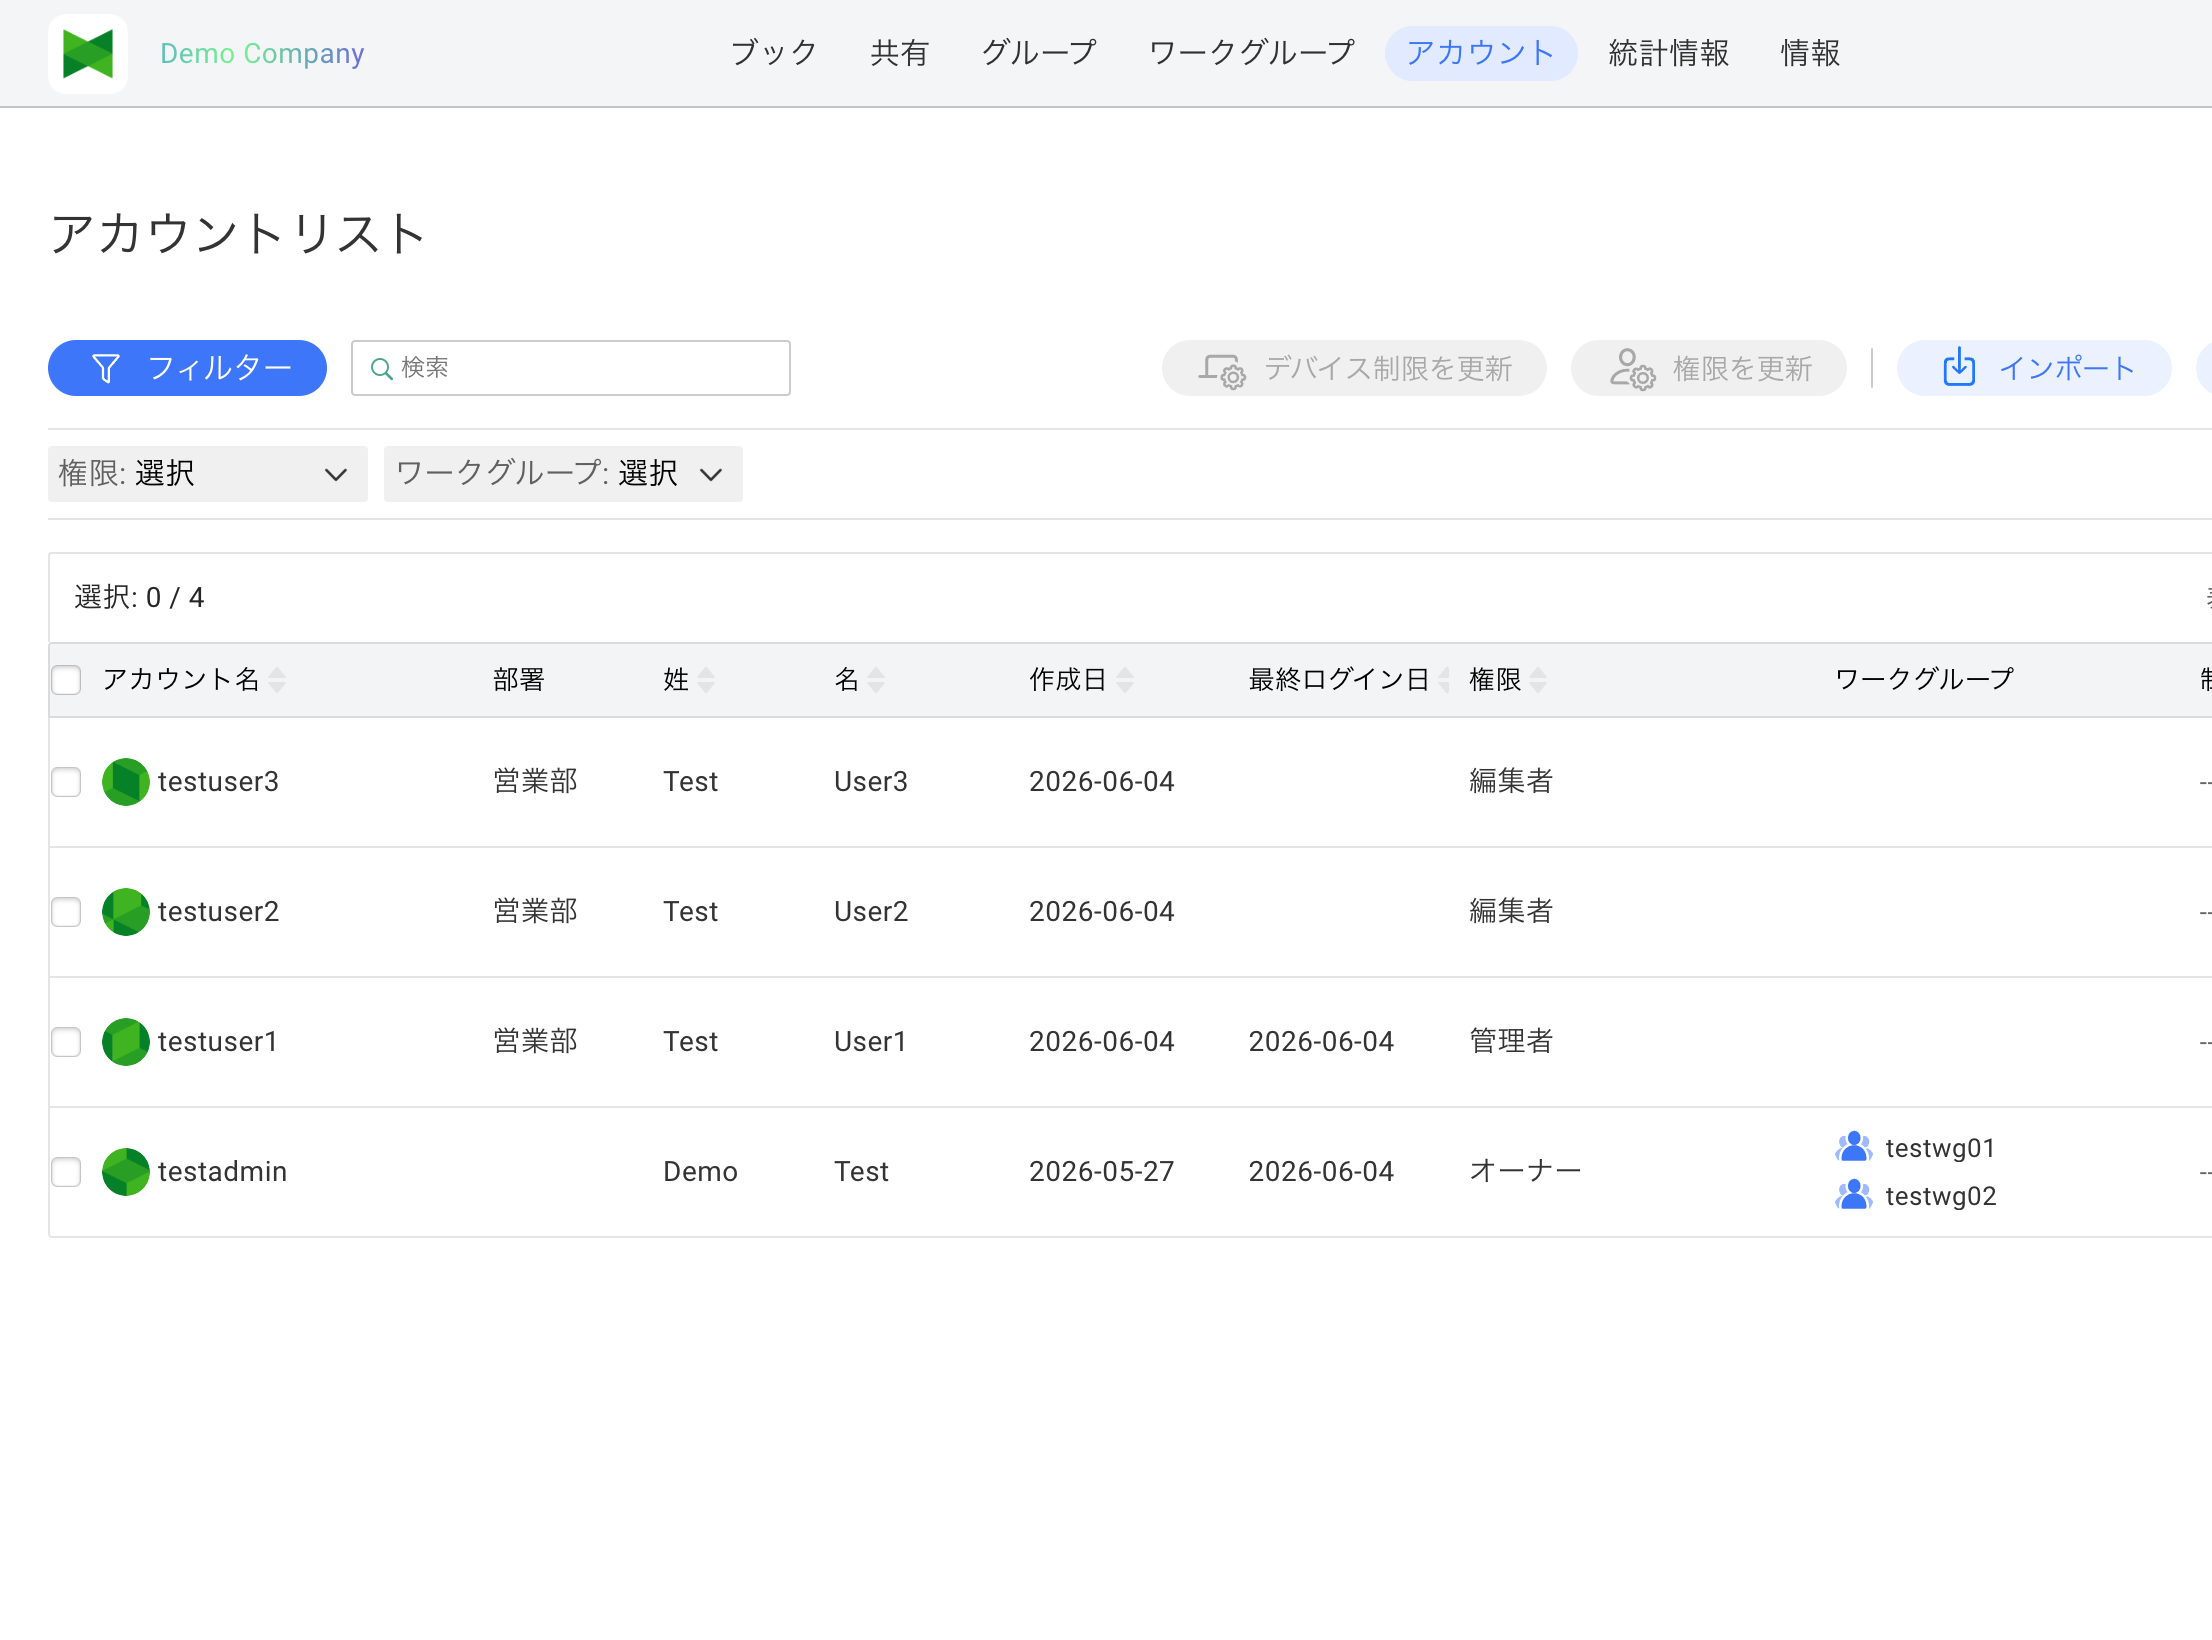Open the 権限: 選択 dropdown
Image resolution: width=2212 pixels, height=1640 pixels.
pyautogui.click(x=207, y=473)
